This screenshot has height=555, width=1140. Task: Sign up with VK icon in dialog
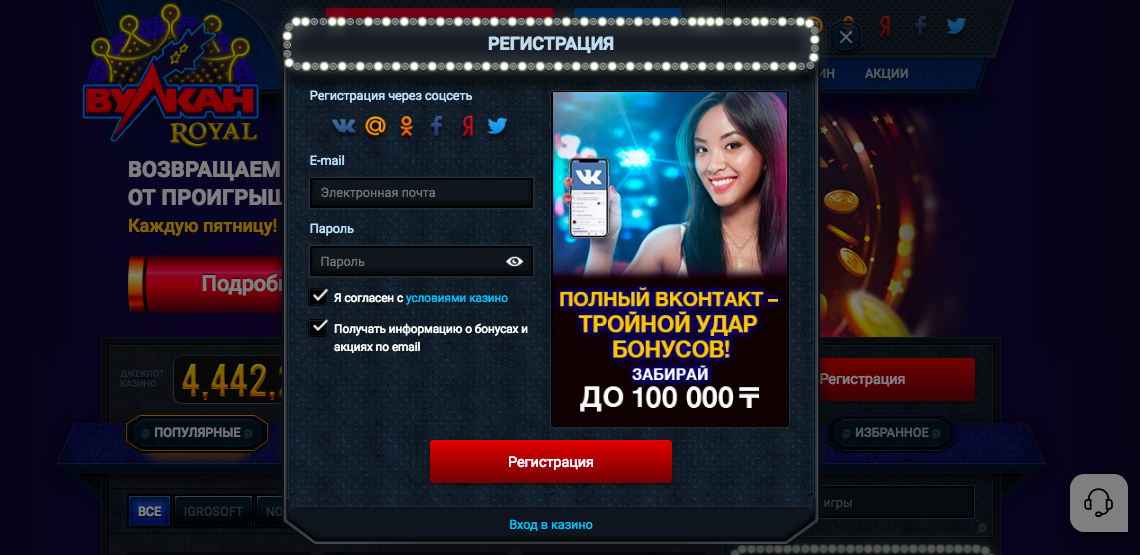343,126
